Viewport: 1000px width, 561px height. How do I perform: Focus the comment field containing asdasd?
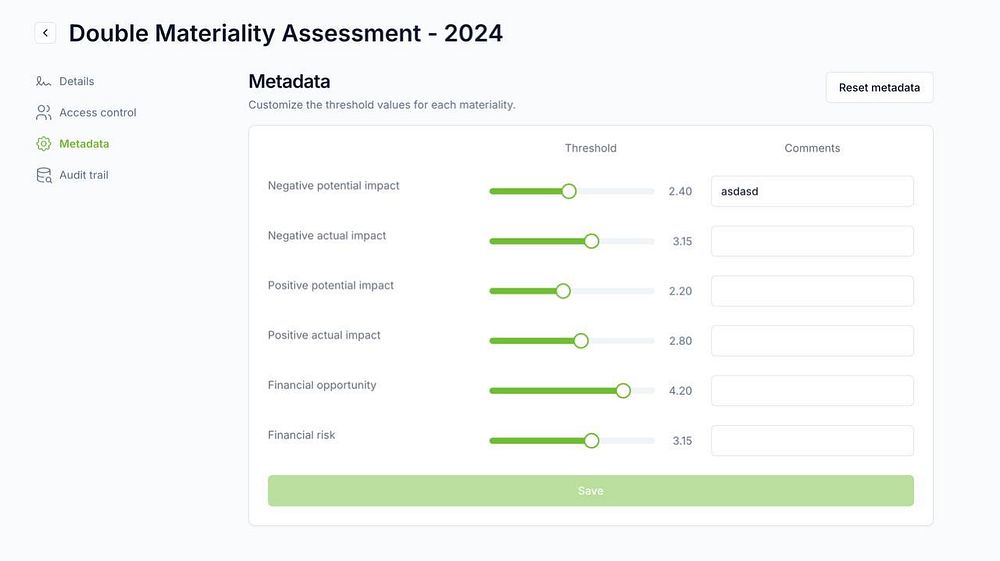click(x=812, y=191)
